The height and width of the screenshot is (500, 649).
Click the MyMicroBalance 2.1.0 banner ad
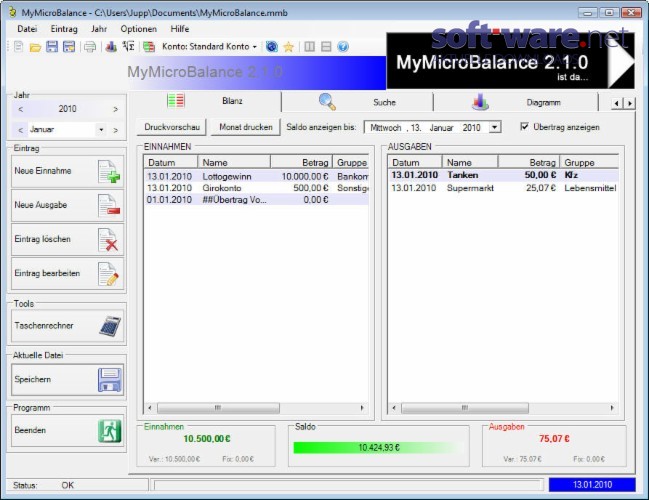pyautogui.click(x=510, y=61)
